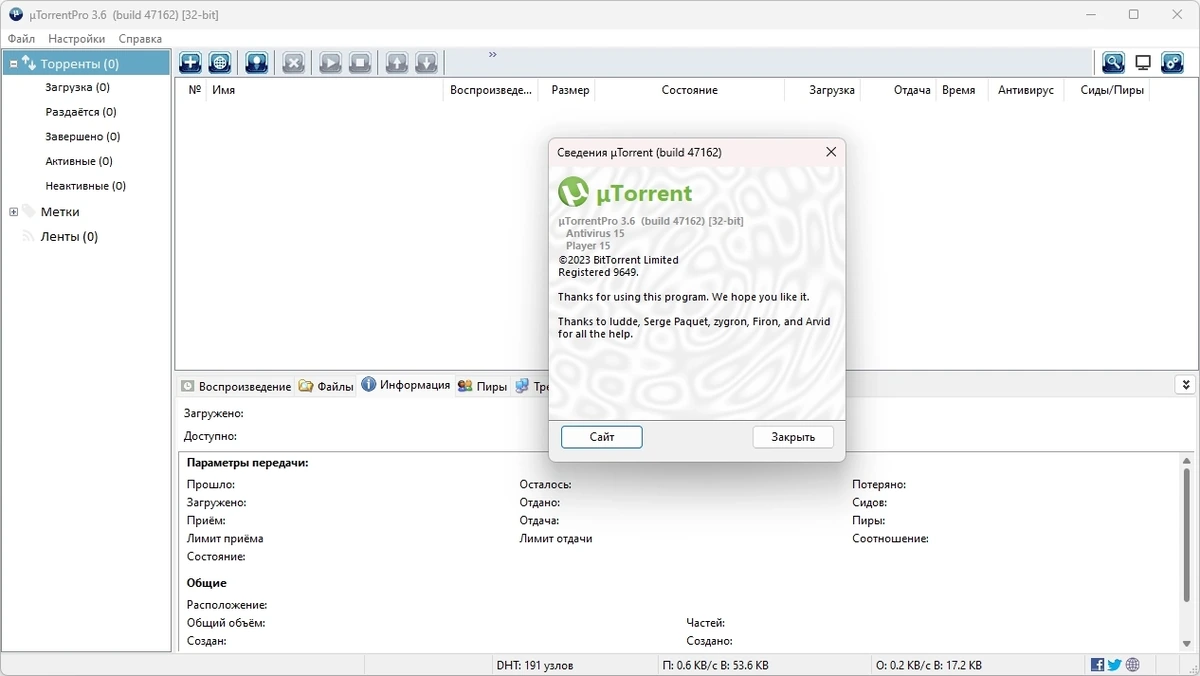Click the Stop torrent square icon

point(360,62)
